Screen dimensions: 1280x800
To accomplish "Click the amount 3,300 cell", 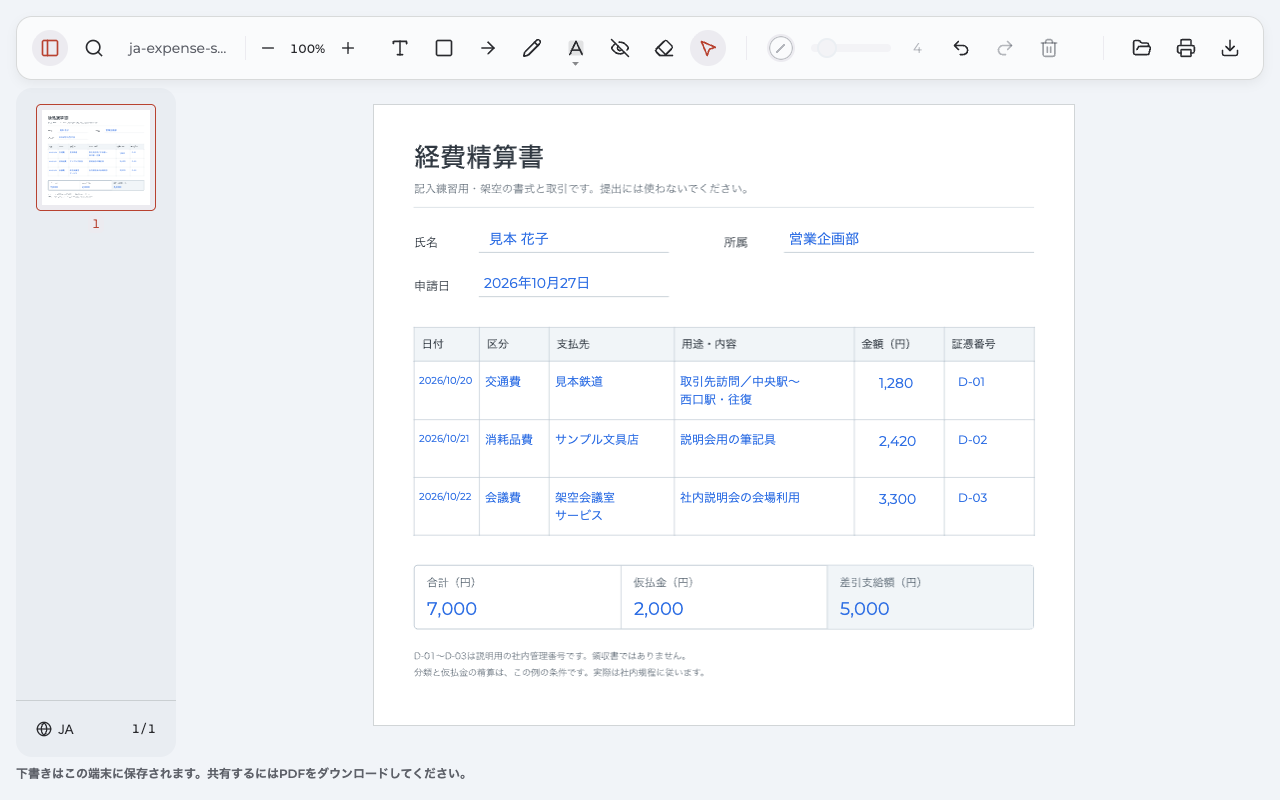I will tap(899, 506).
